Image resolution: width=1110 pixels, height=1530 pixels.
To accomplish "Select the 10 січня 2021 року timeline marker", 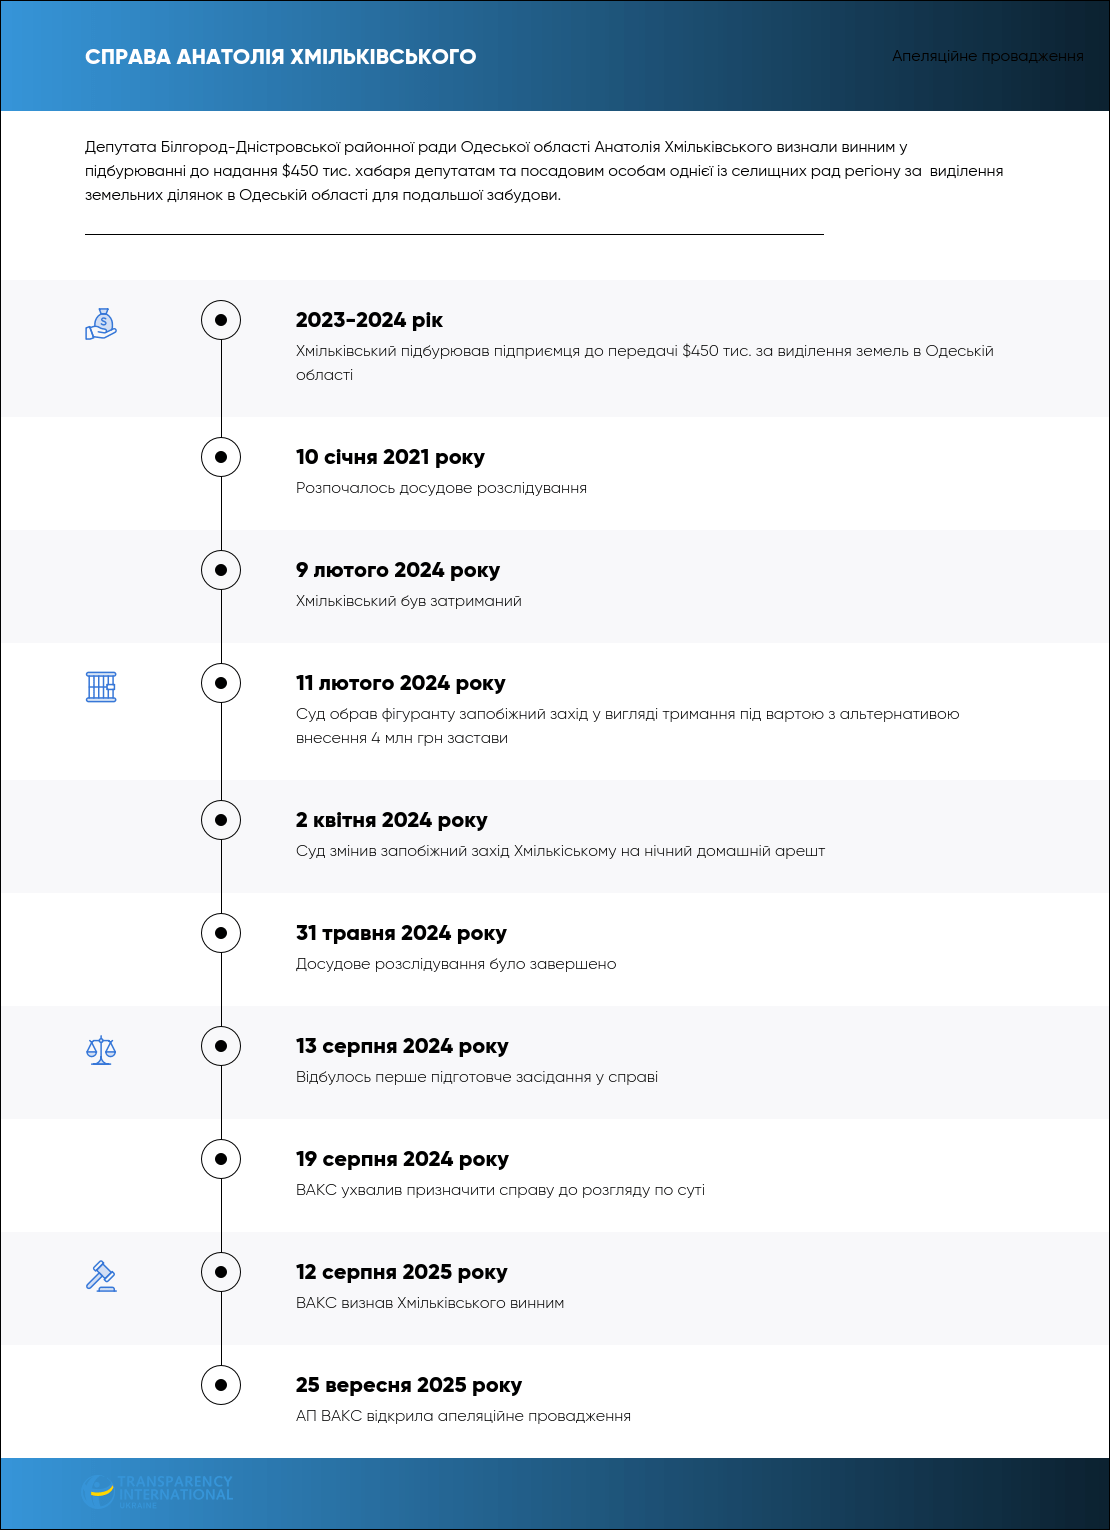I will [221, 457].
